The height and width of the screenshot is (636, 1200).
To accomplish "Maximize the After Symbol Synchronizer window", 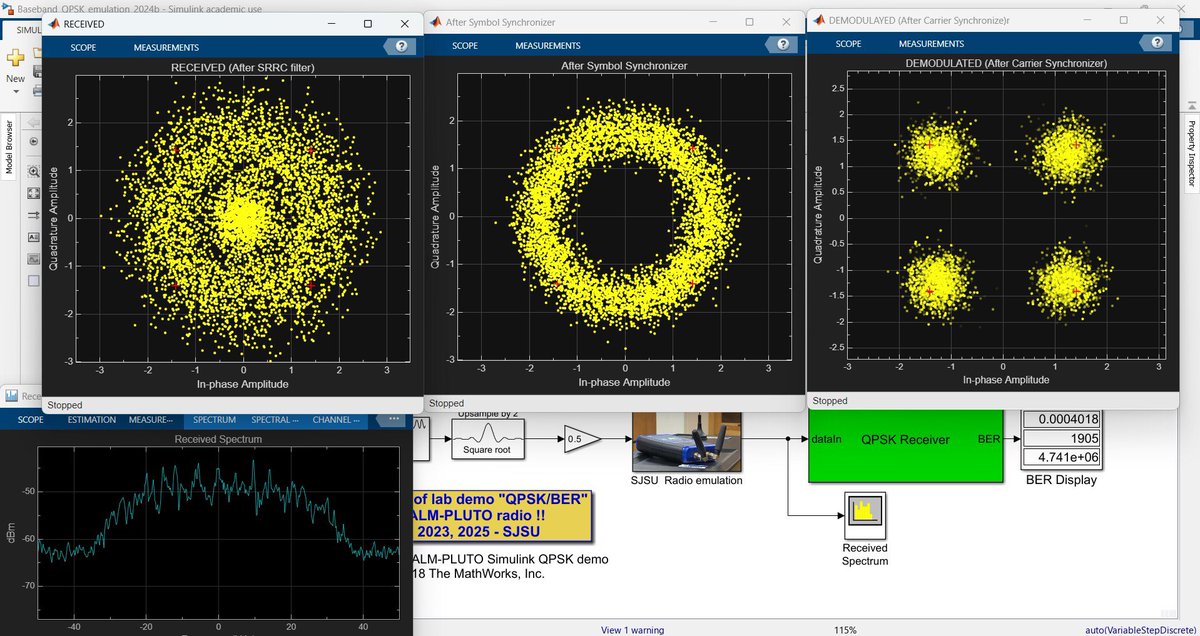I will pos(750,22).
